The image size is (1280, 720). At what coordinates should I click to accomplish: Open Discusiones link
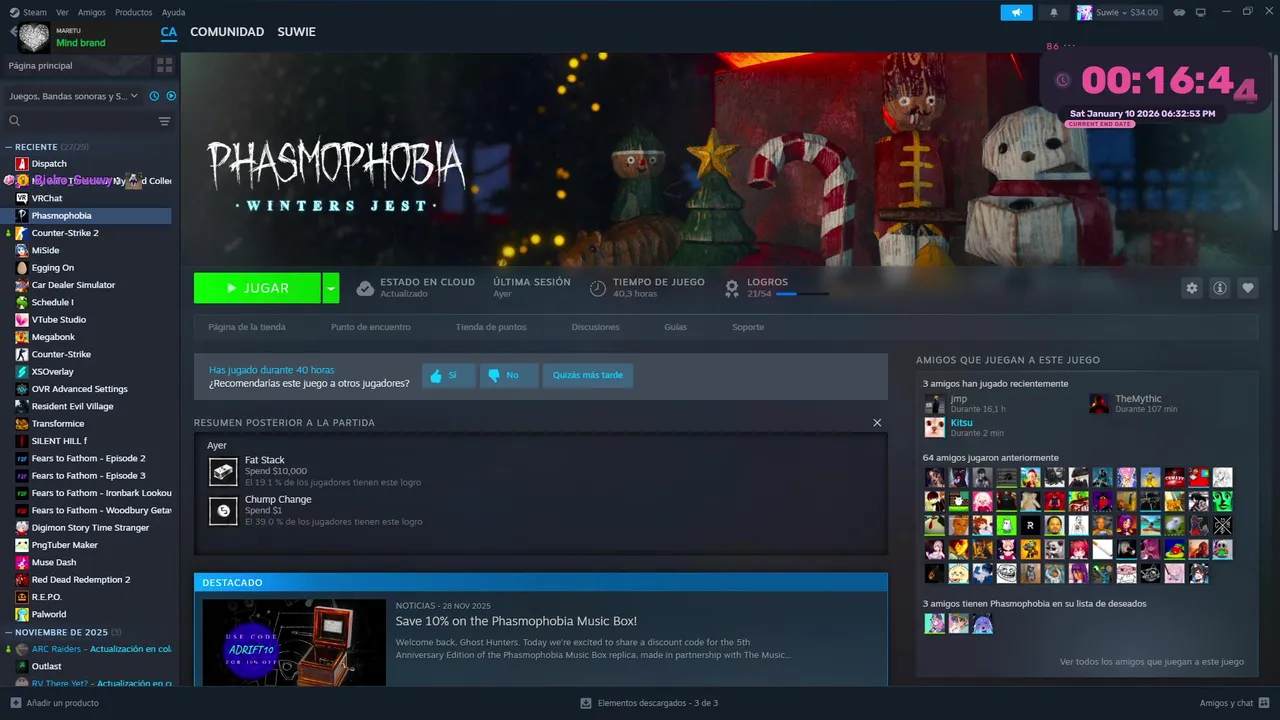pos(595,327)
